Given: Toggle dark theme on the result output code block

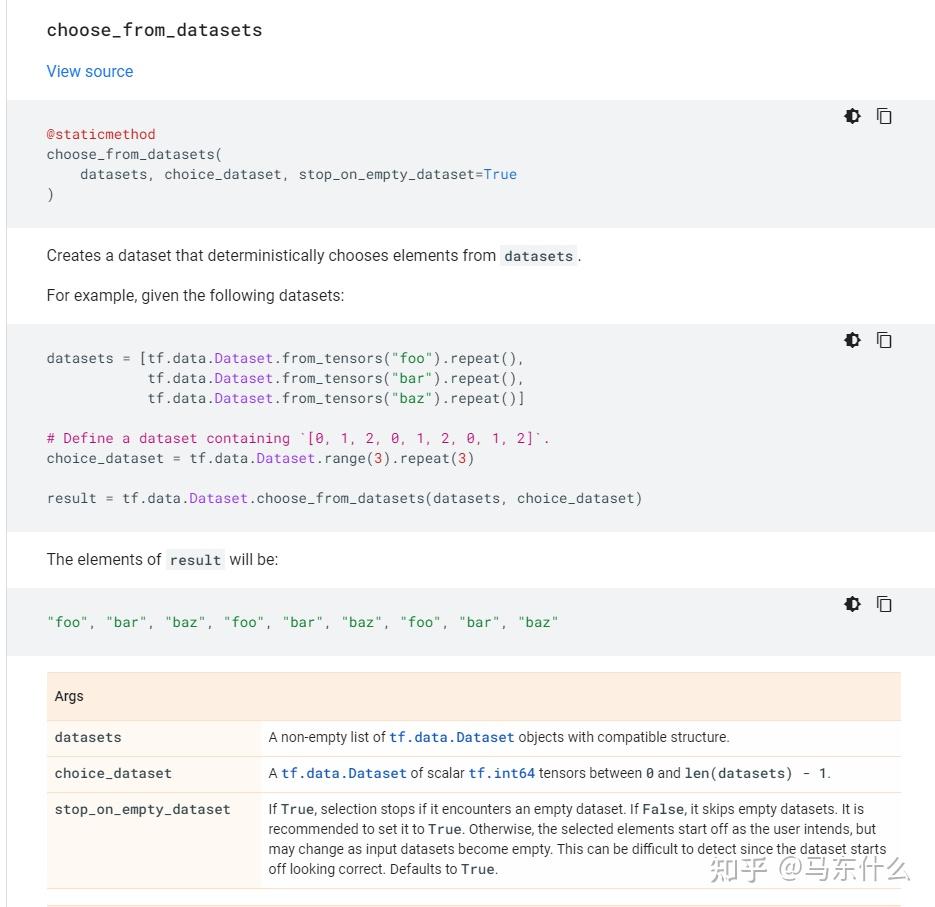Looking at the screenshot, I should click(852, 604).
